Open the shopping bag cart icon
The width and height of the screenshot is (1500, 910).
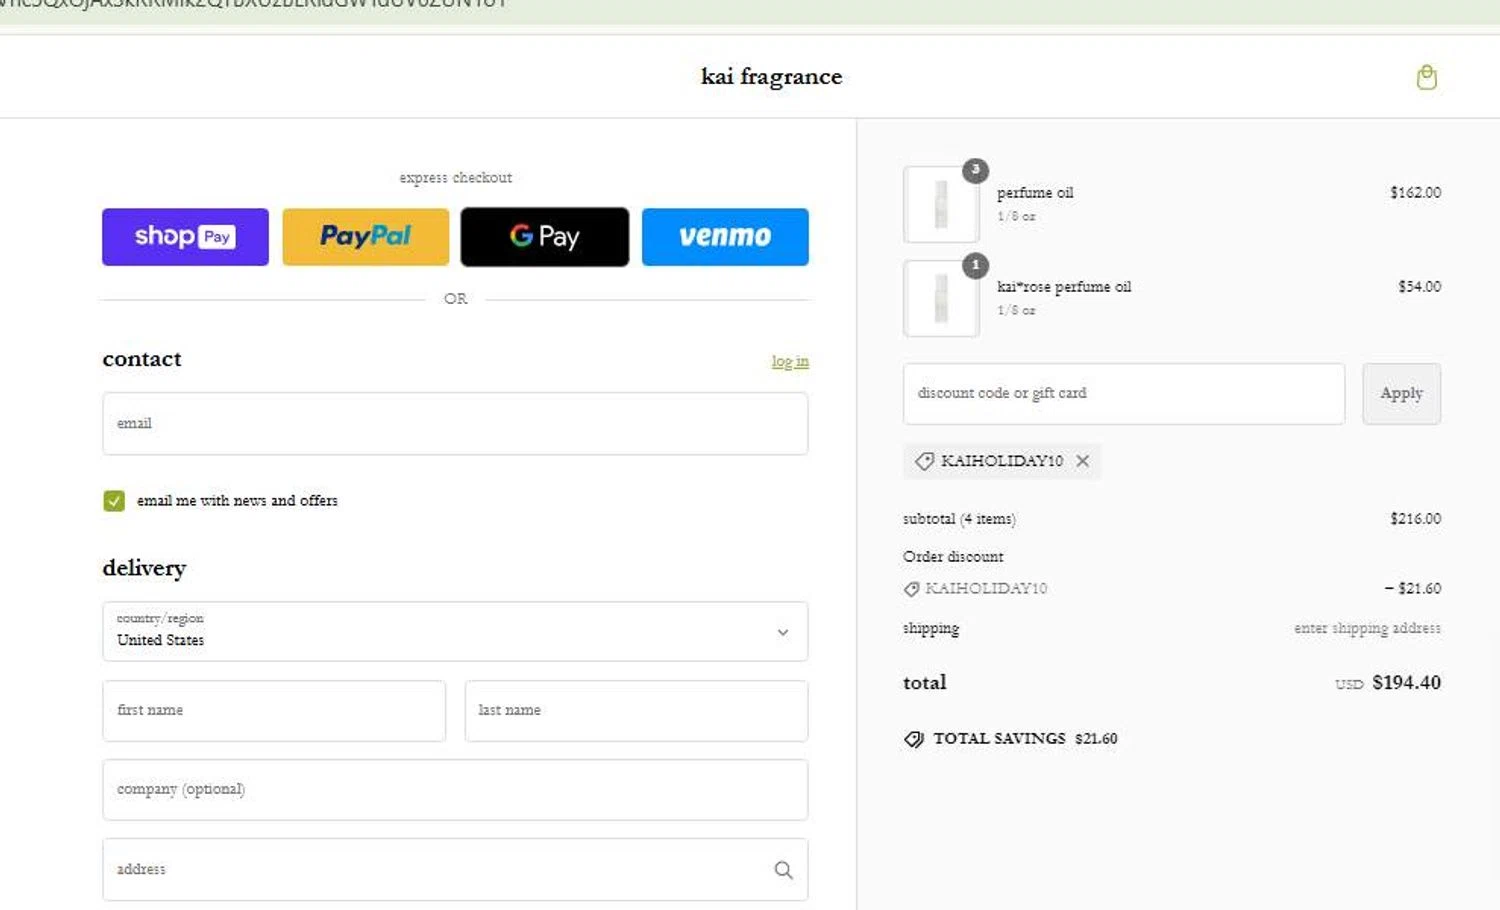(1426, 77)
